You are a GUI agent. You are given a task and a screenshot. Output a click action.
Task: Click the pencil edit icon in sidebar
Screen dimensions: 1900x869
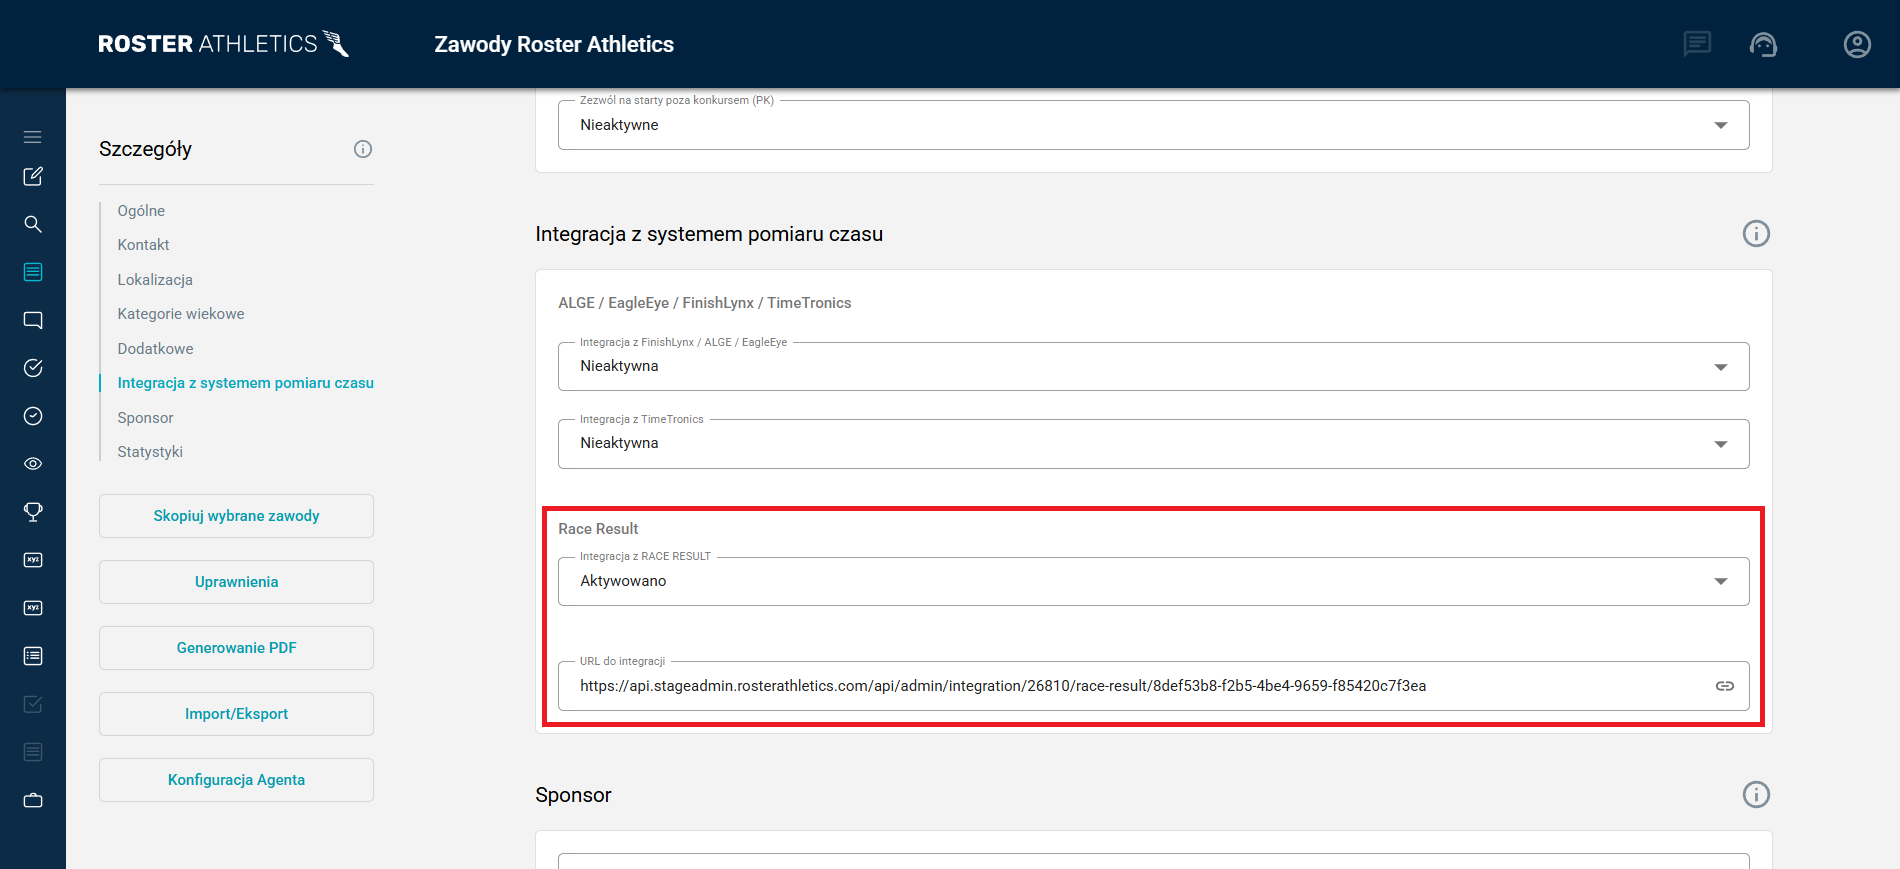click(x=33, y=176)
